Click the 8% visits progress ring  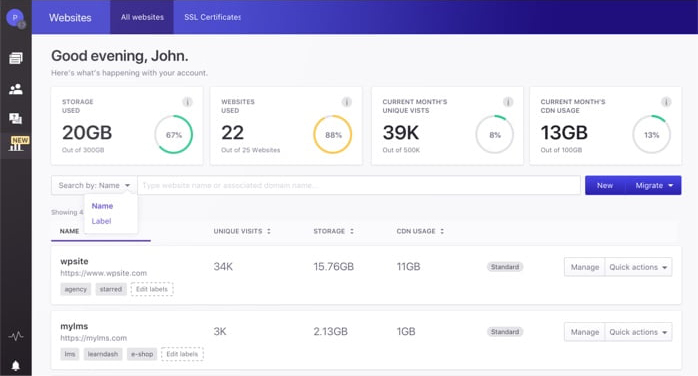(x=495, y=134)
